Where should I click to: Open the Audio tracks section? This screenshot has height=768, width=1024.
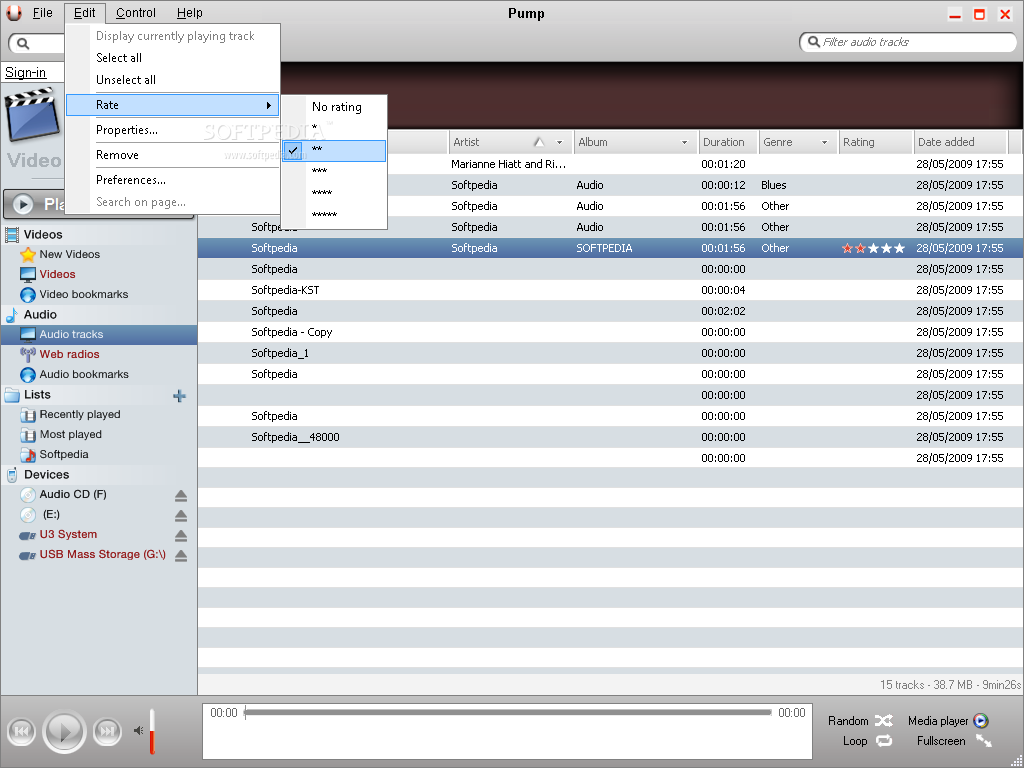[x=99, y=334]
